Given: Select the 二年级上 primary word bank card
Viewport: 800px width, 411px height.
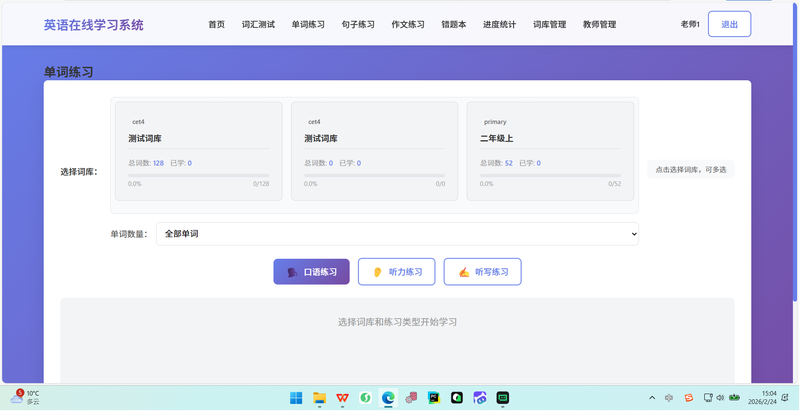Looking at the screenshot, I should point(550,151).
